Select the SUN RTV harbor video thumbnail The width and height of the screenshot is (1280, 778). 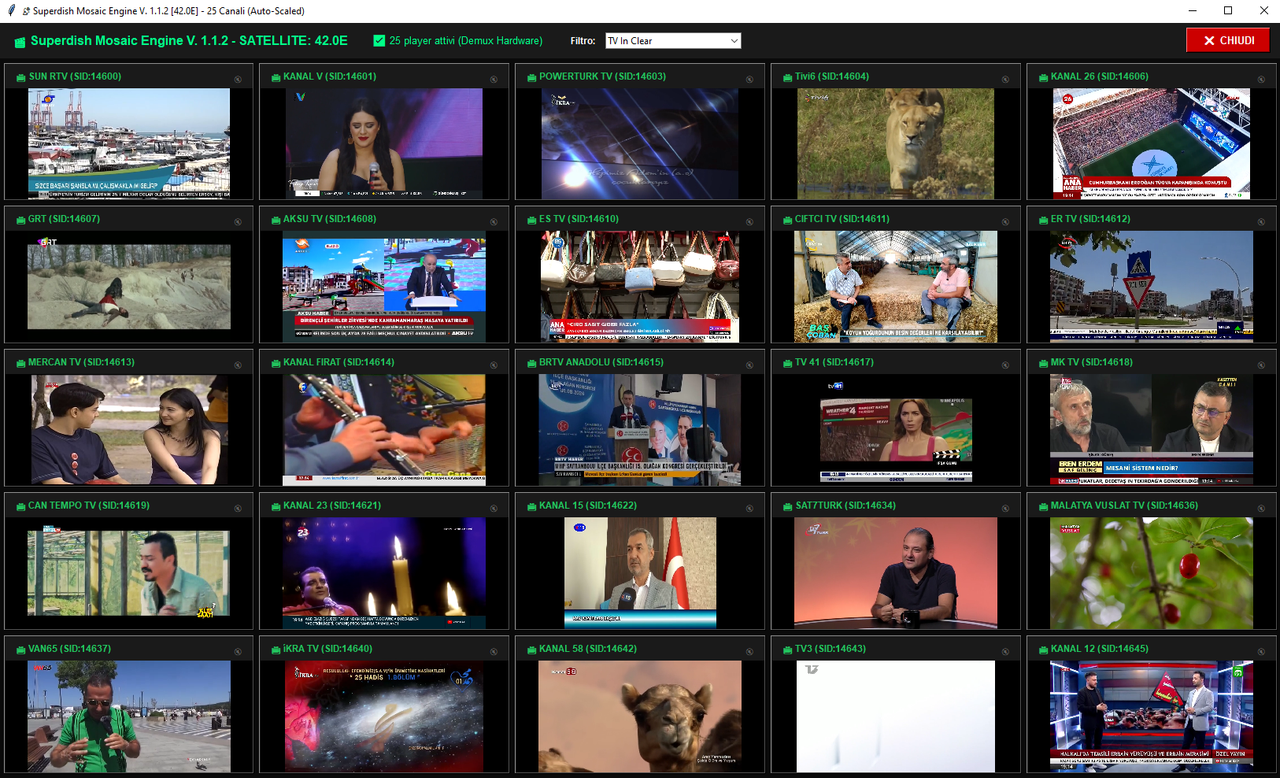coord(129,143)
